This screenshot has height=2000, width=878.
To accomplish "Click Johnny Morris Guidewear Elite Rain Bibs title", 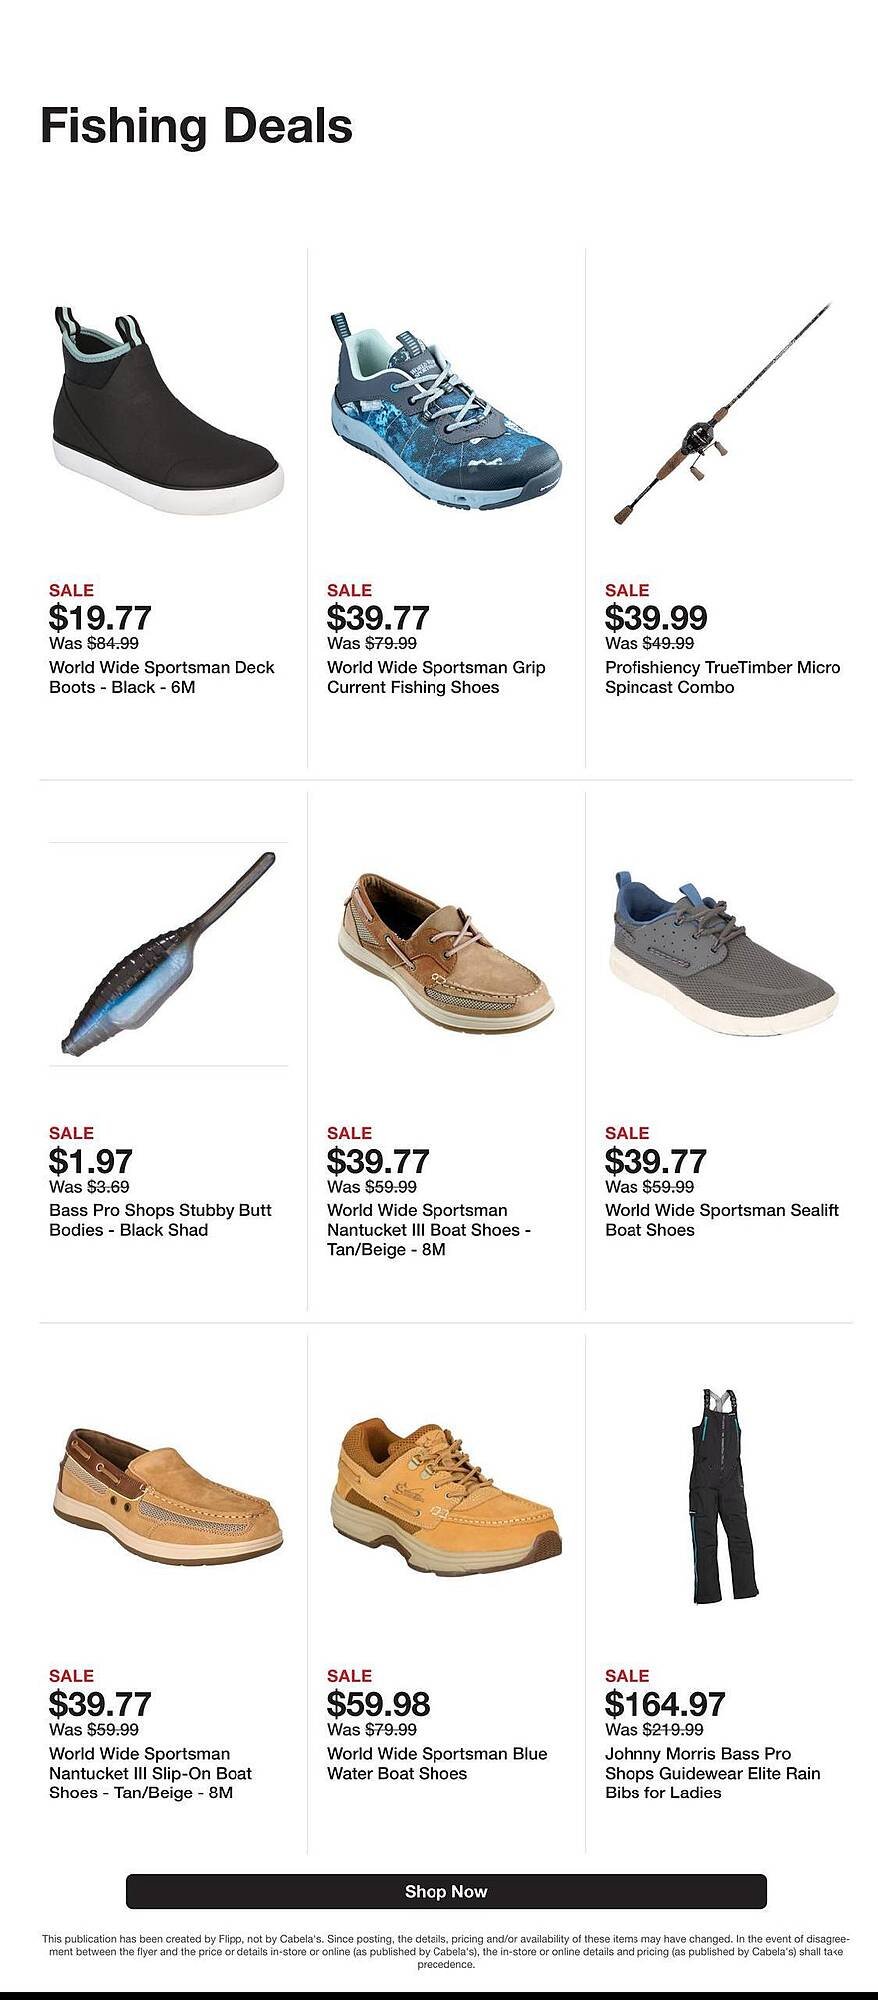I will click(712, 1773).
